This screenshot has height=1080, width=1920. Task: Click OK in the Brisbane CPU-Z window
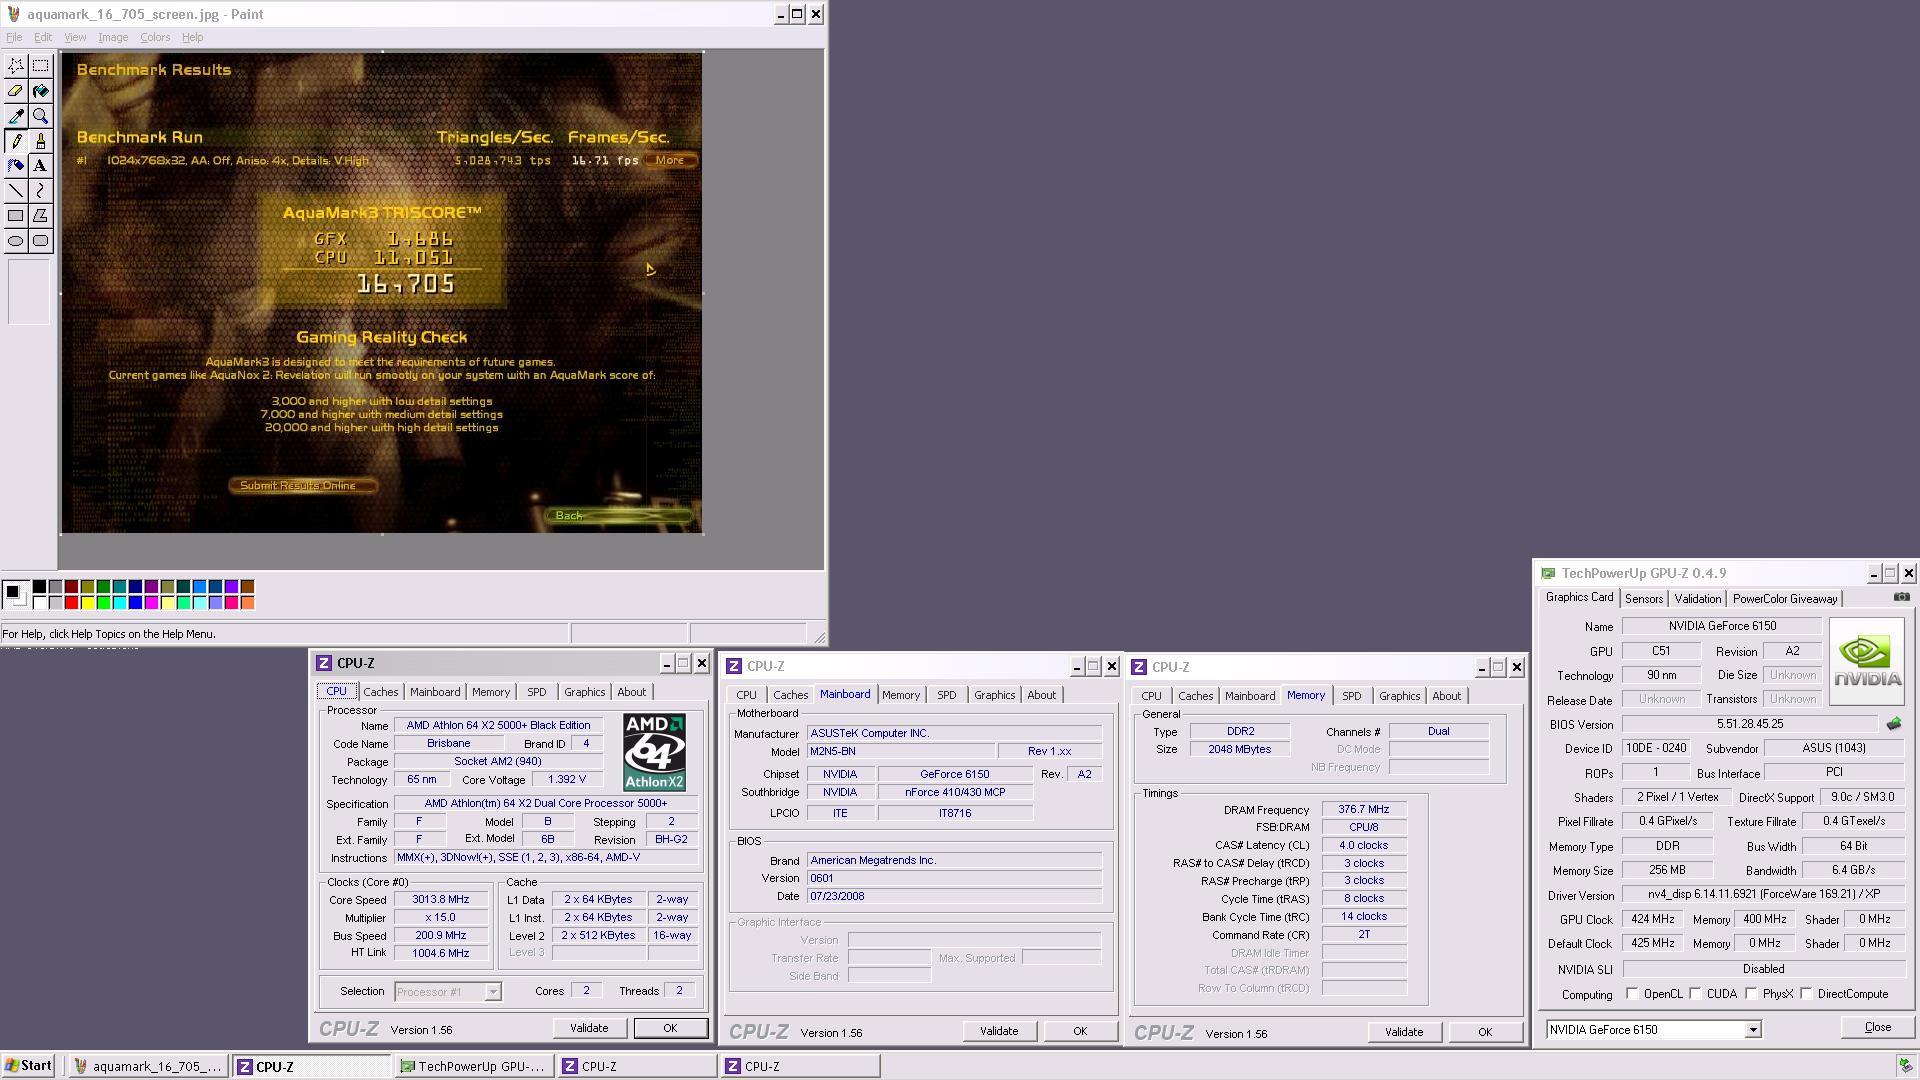coord(670,1028)
